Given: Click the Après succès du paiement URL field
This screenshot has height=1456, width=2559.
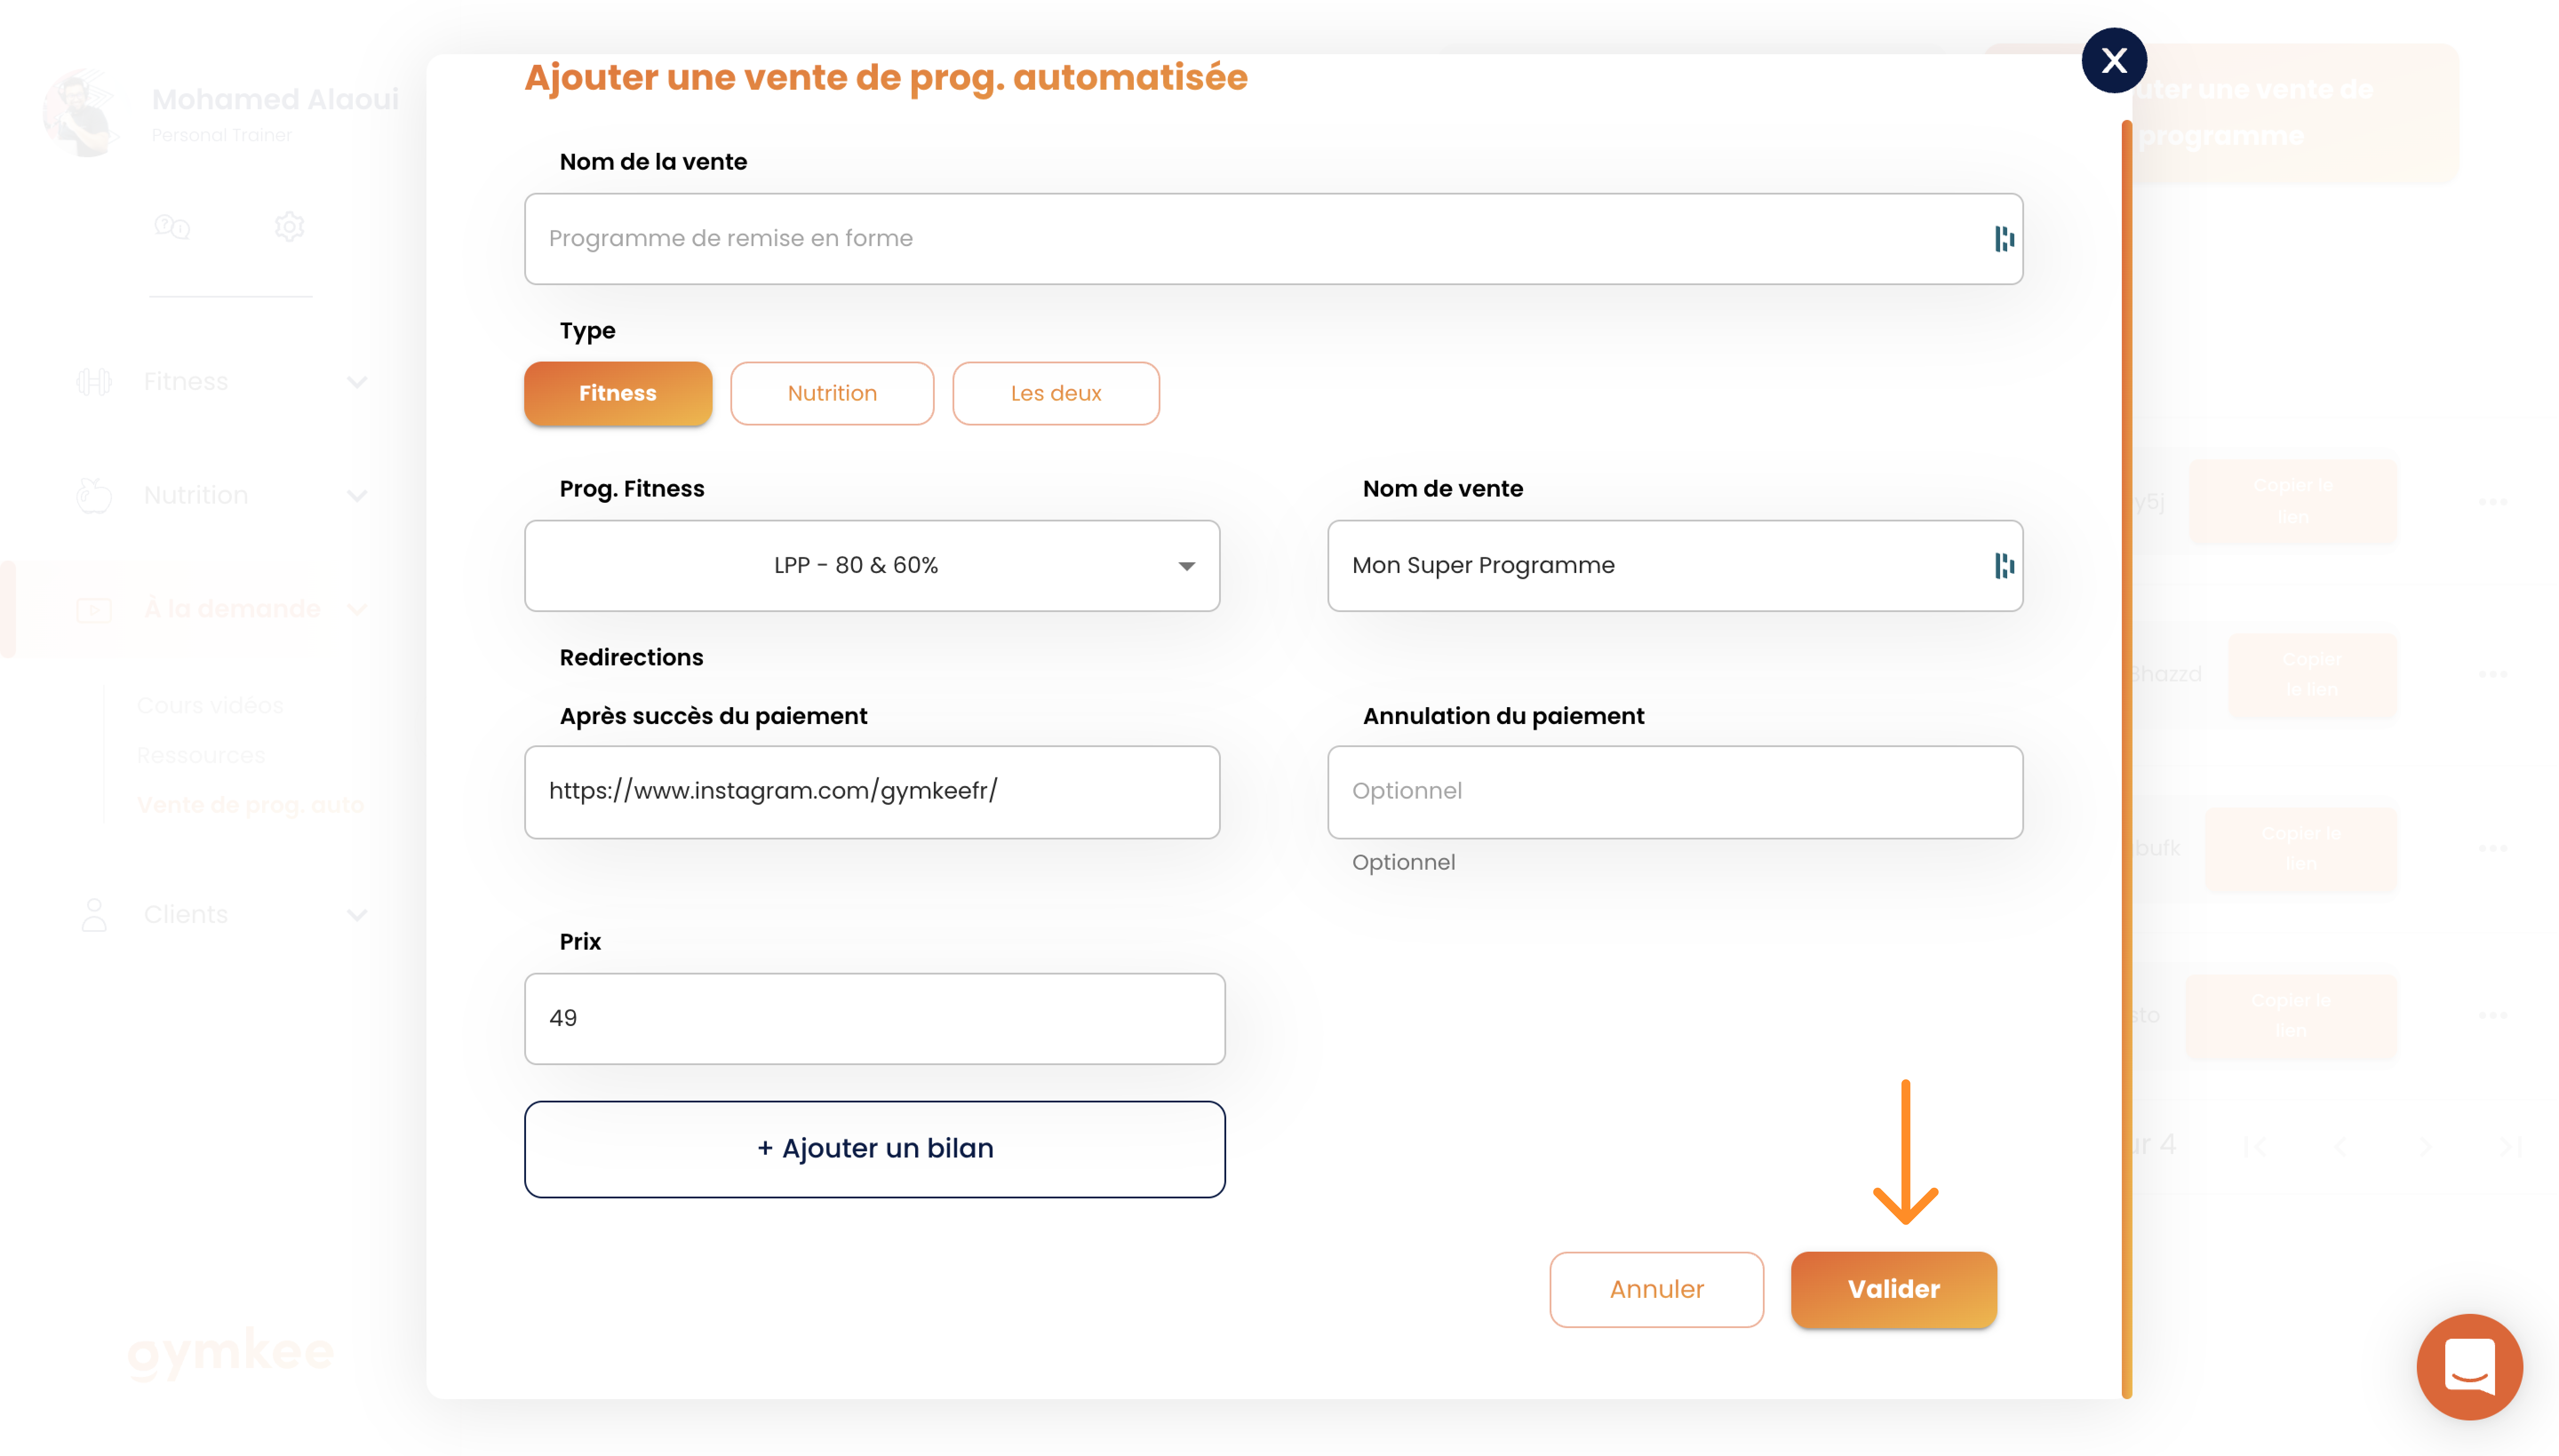Looking at the screenshot, I should (x=872, y=791).
